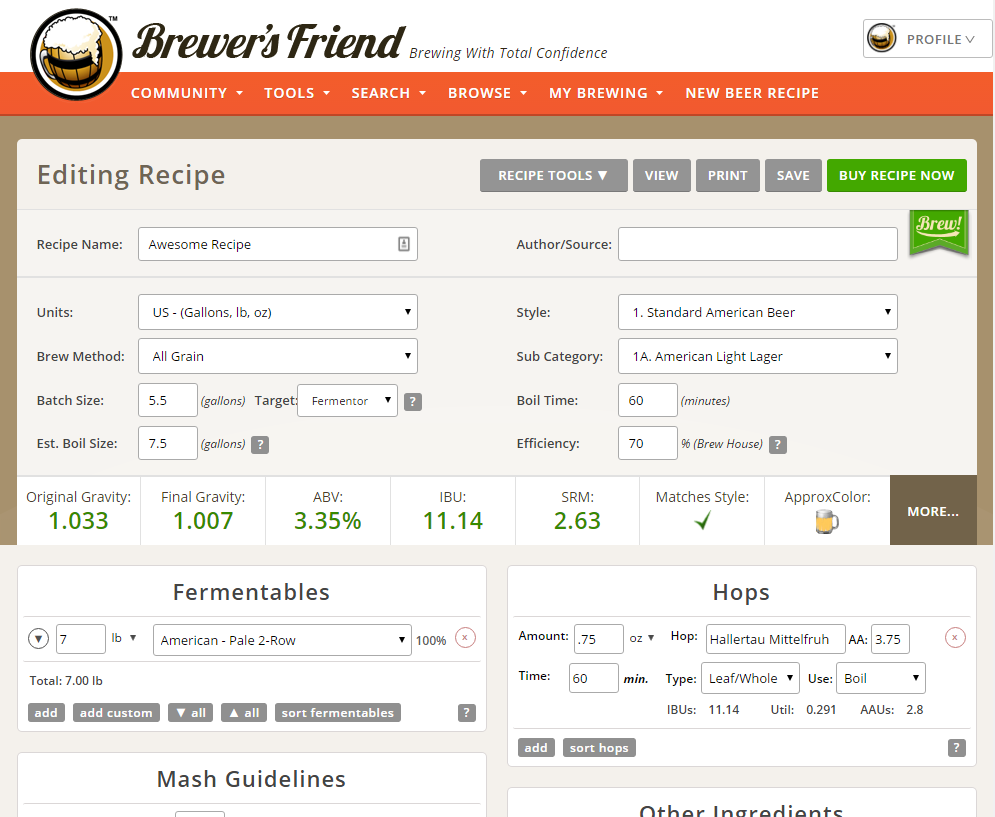Open the MY BREWING menu
995x817 pixels.
[606, 93]
